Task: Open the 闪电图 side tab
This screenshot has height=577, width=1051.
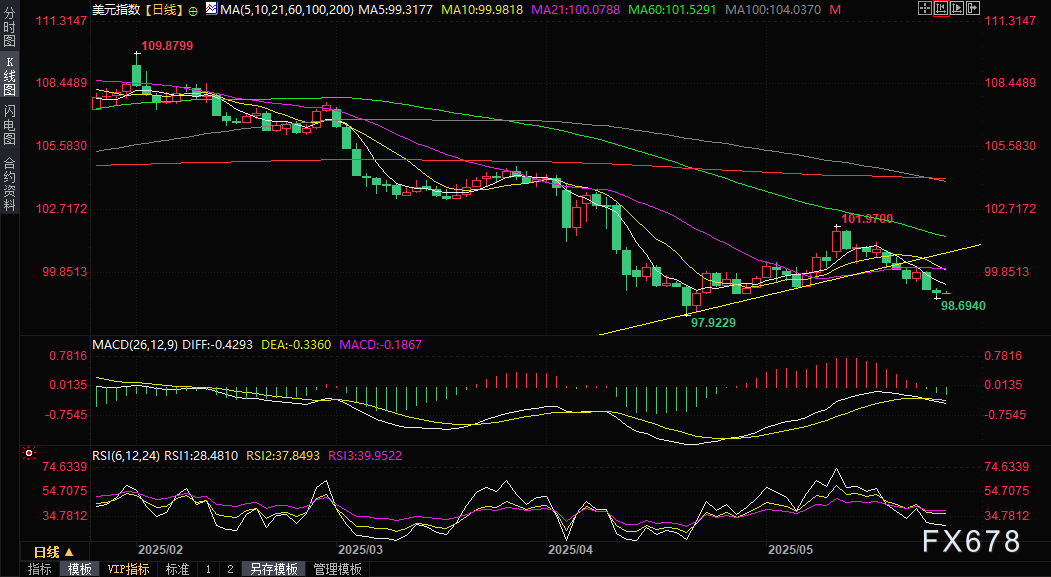Action: coord(9,124)
